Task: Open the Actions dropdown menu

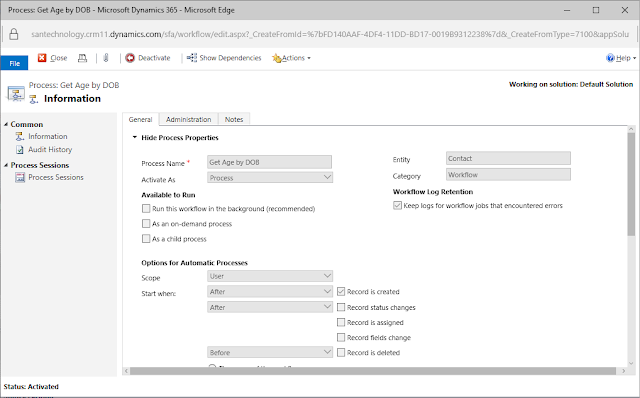Action: (x=291, y=58)
